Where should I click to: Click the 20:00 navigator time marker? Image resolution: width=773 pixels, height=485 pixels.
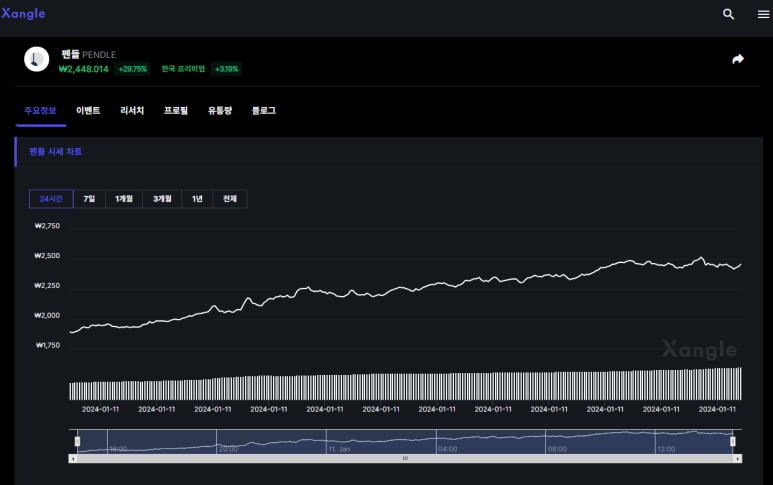click(x=228, y=449)
